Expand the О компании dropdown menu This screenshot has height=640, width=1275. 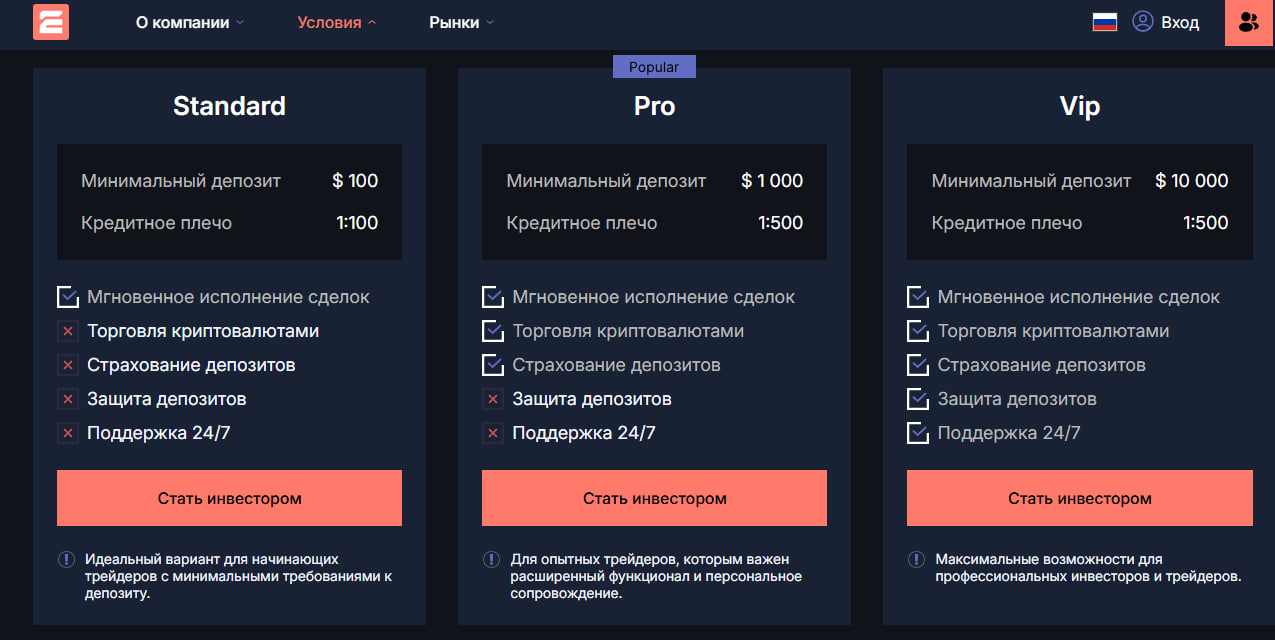click(190, 22)
